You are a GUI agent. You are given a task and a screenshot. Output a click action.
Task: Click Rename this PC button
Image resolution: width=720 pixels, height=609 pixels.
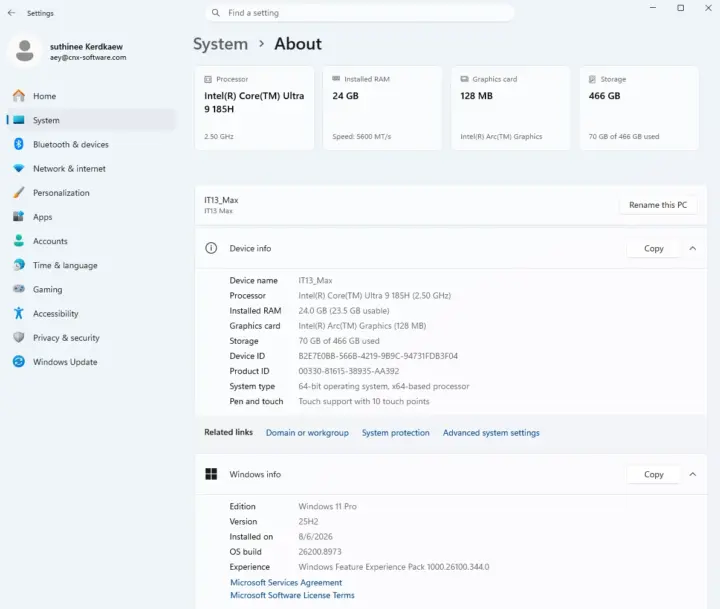tap(658, 205)
